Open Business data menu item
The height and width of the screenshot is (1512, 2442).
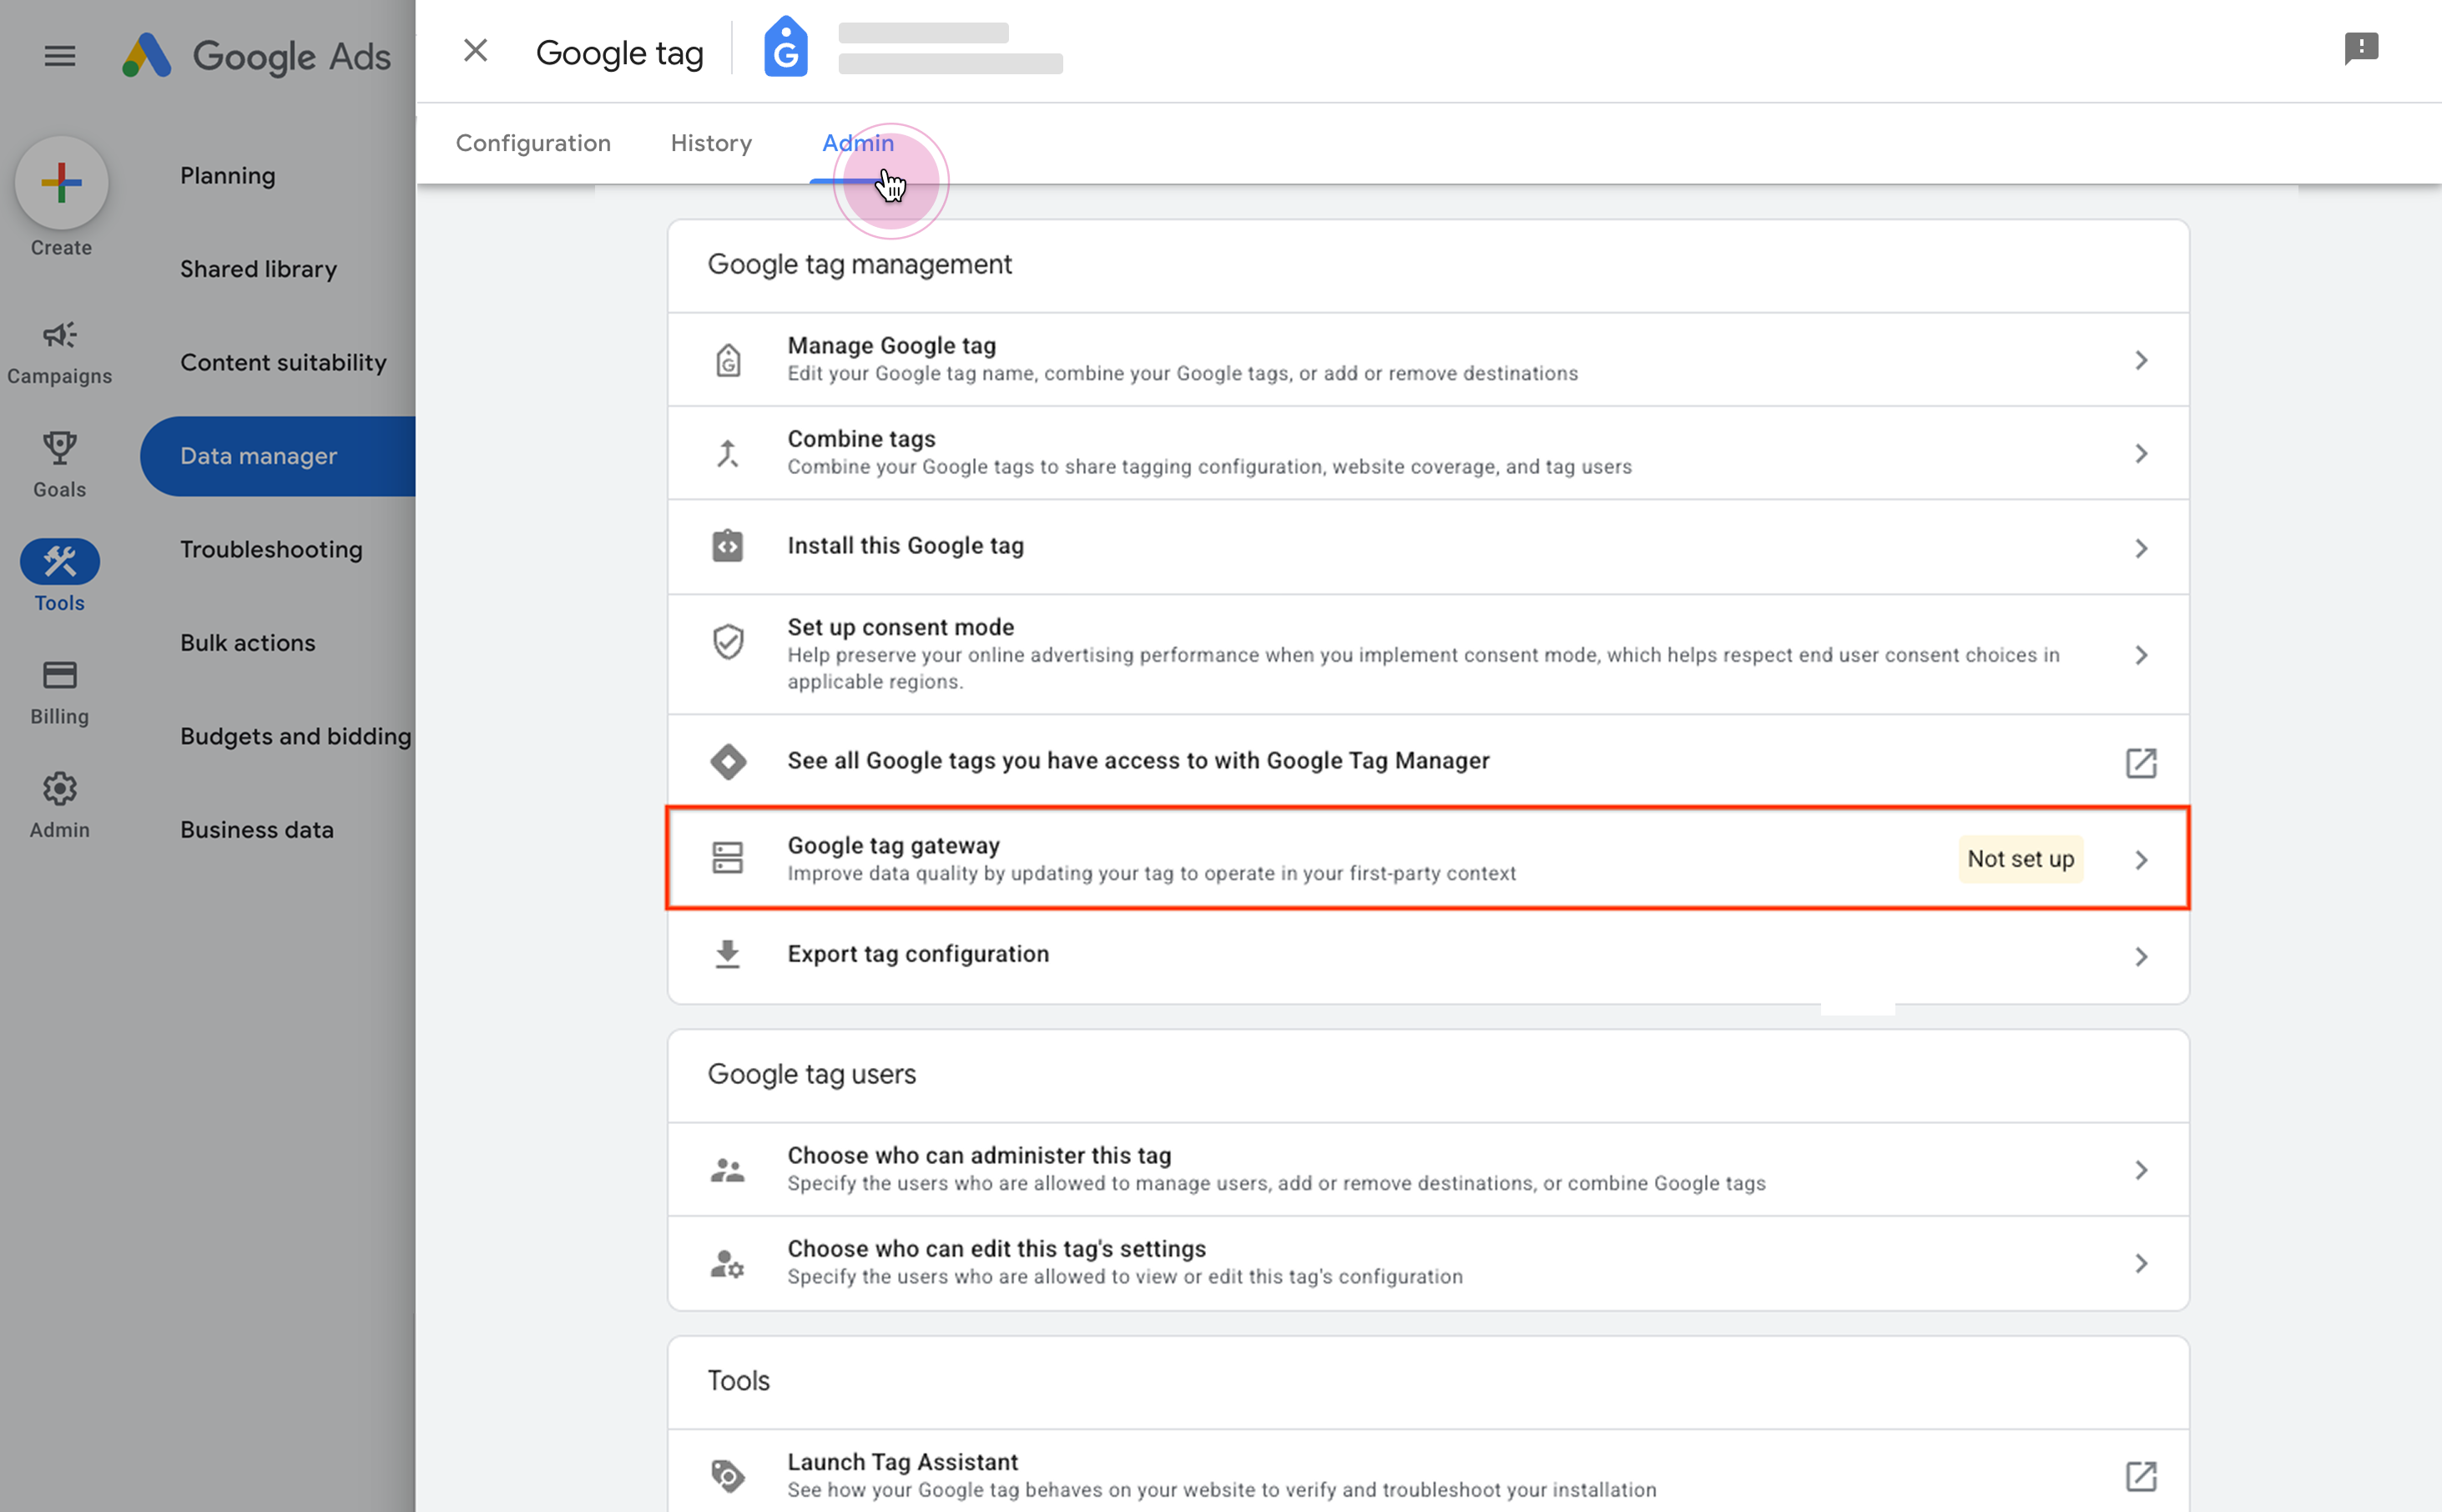pyautogui.click(x=257, y=830)
